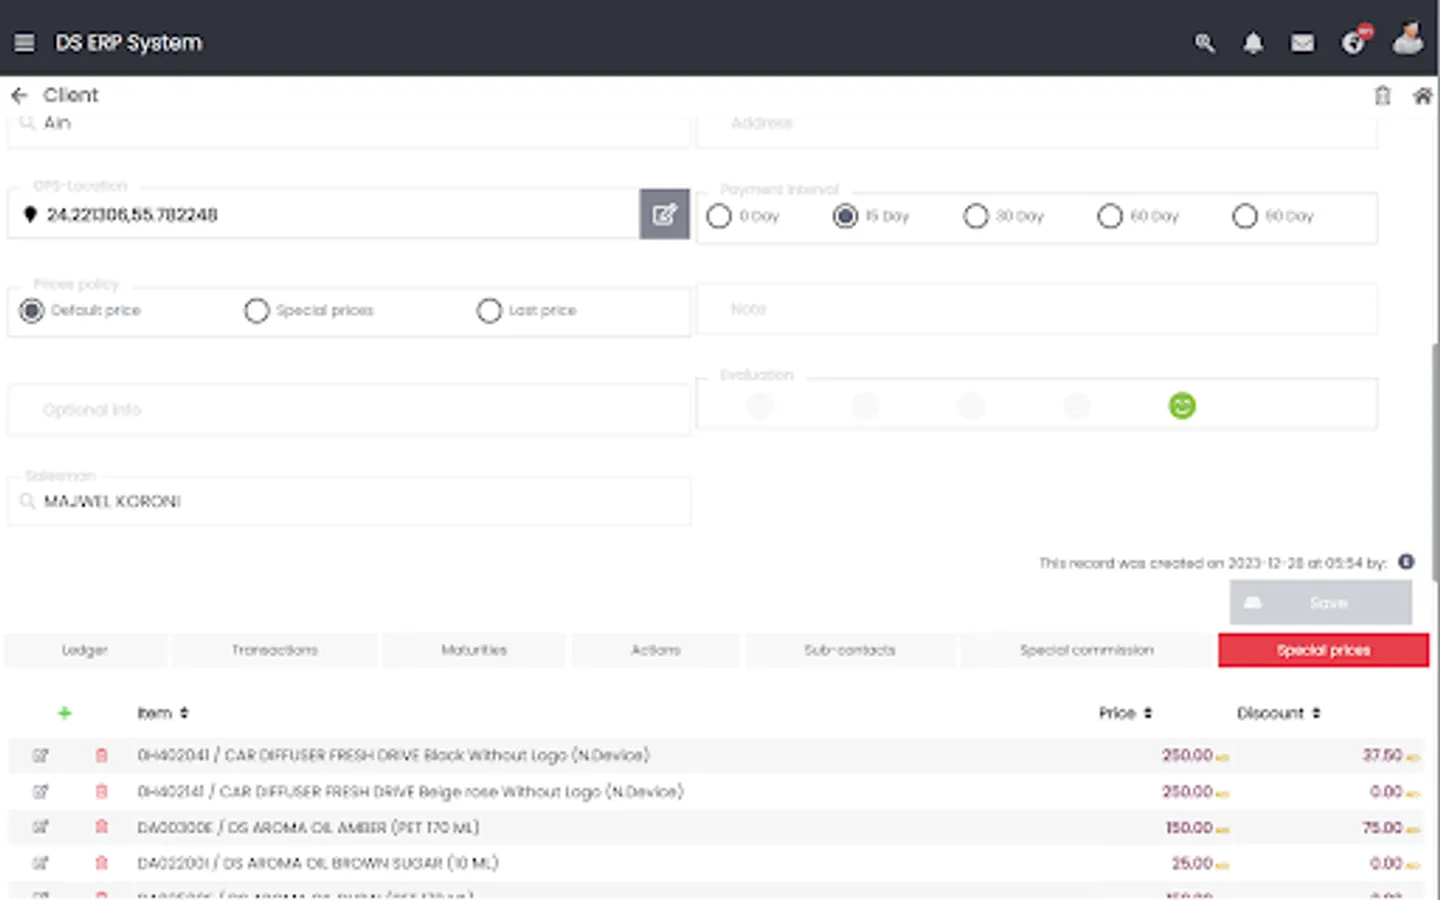Click the Note input field

pyautogui.click(x=1036, y=309)
